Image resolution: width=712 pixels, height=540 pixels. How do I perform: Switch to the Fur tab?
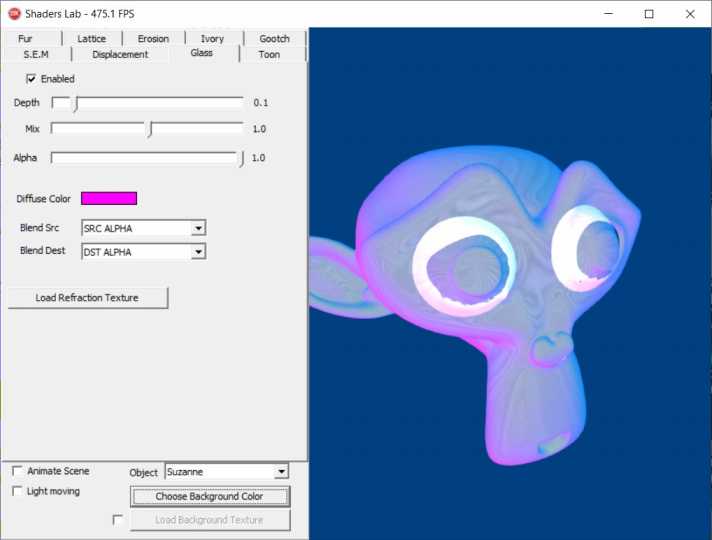[x=32, y=39]
